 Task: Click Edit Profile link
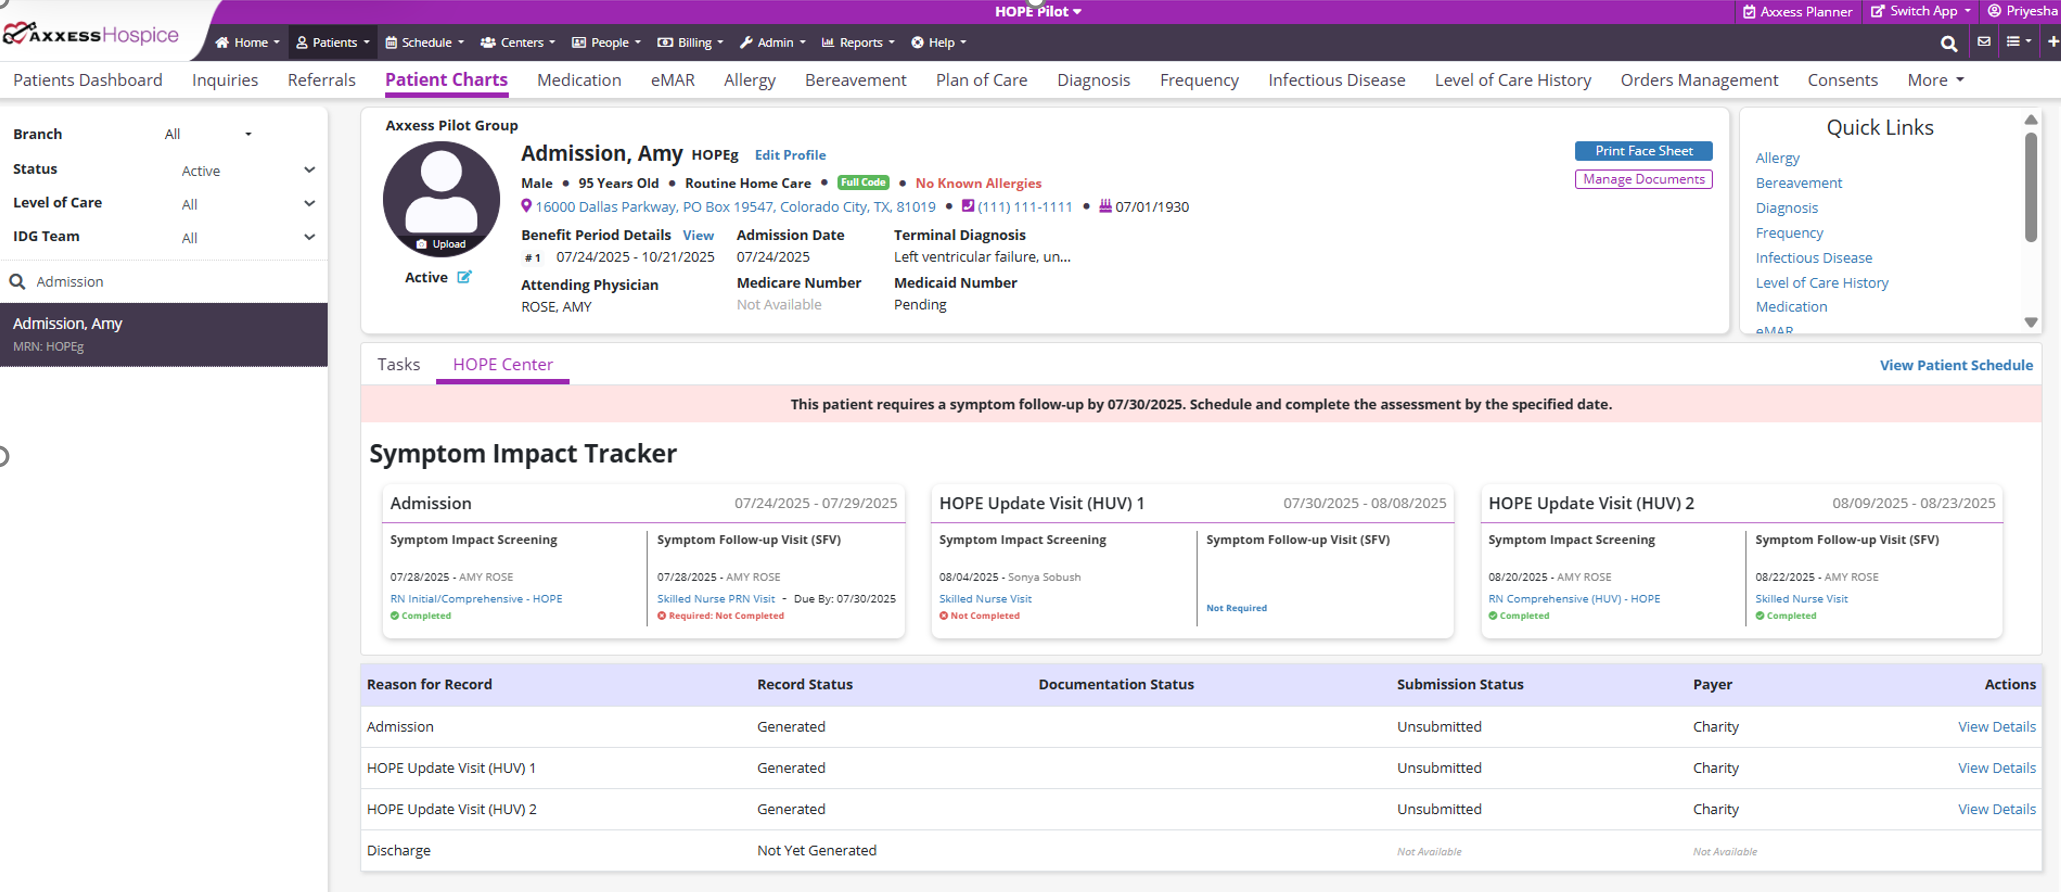click(790, 155)
